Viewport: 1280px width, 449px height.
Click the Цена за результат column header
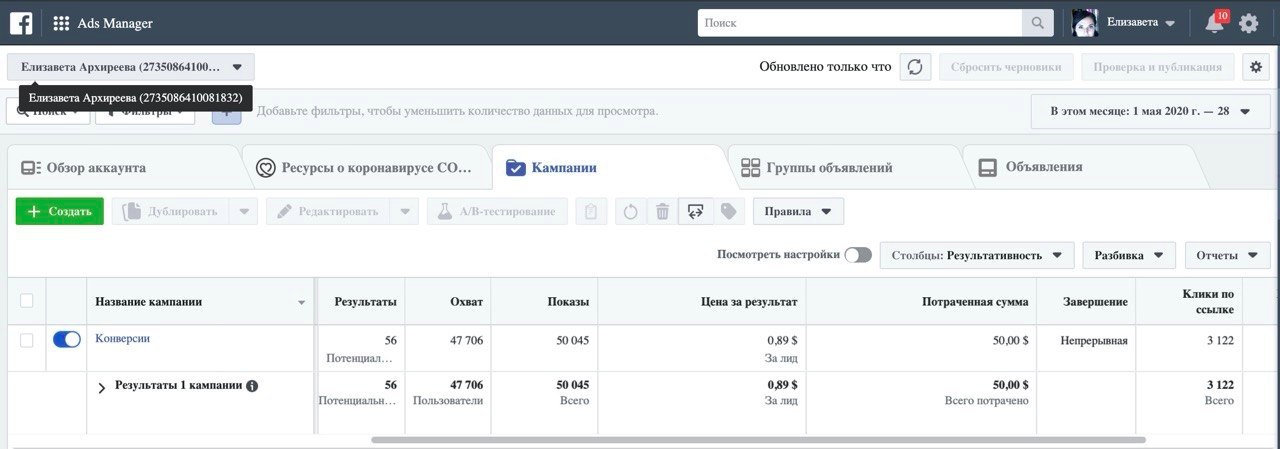tap(702, 301)
